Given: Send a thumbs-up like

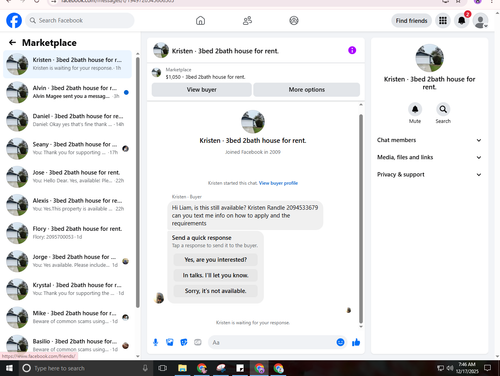Looking at the screenshot, I should tap(356, 342).
